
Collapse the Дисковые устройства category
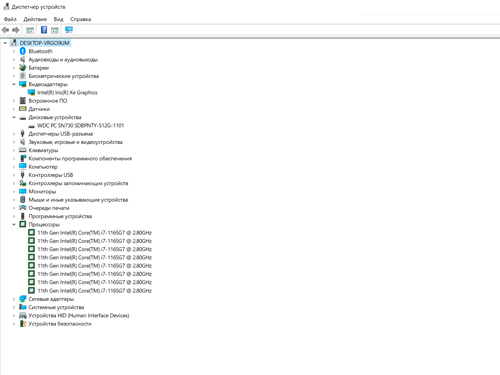[x=14, y=117]
